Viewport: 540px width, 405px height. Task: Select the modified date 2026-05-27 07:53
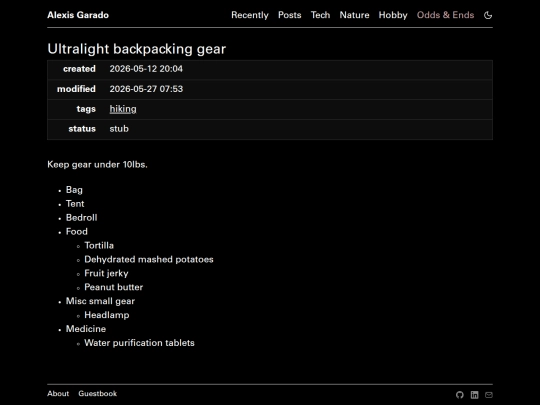(x=146, y=89)
